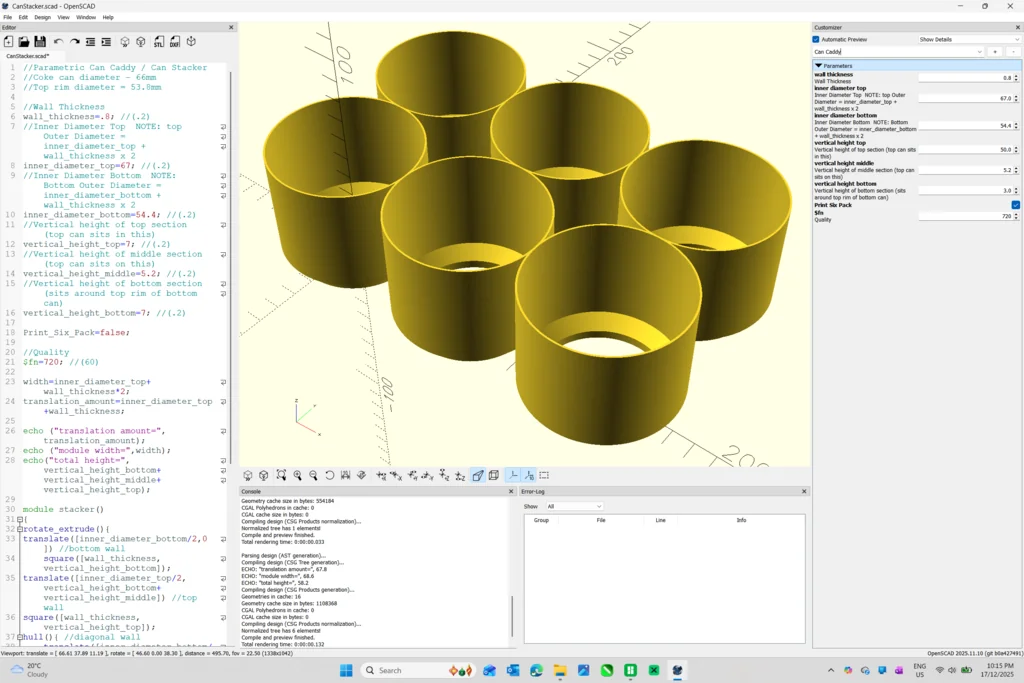Toggle the Show Axes icon

click(x=513, y=476)
